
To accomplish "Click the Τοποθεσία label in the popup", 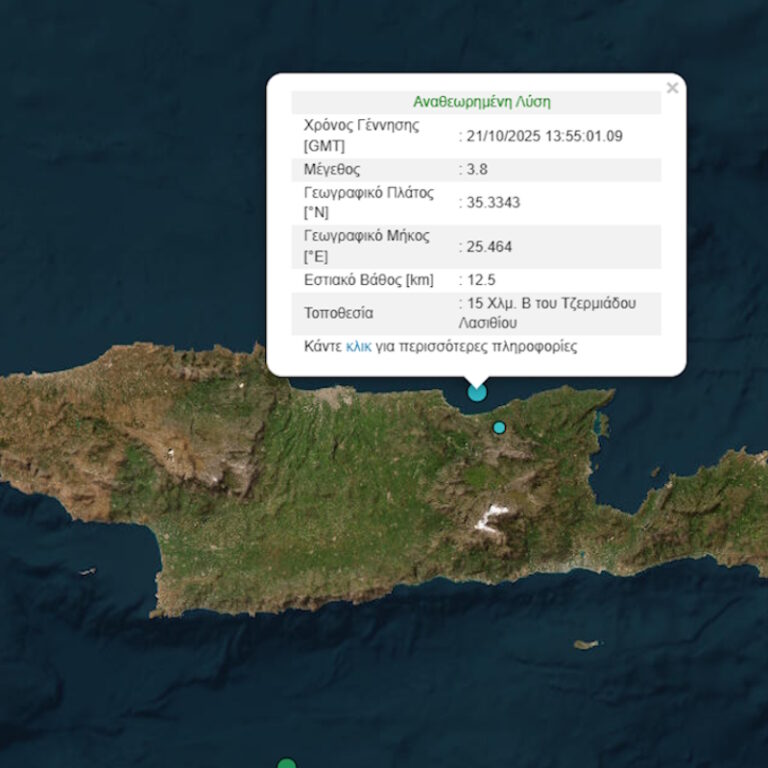I will tap(338, 313).
